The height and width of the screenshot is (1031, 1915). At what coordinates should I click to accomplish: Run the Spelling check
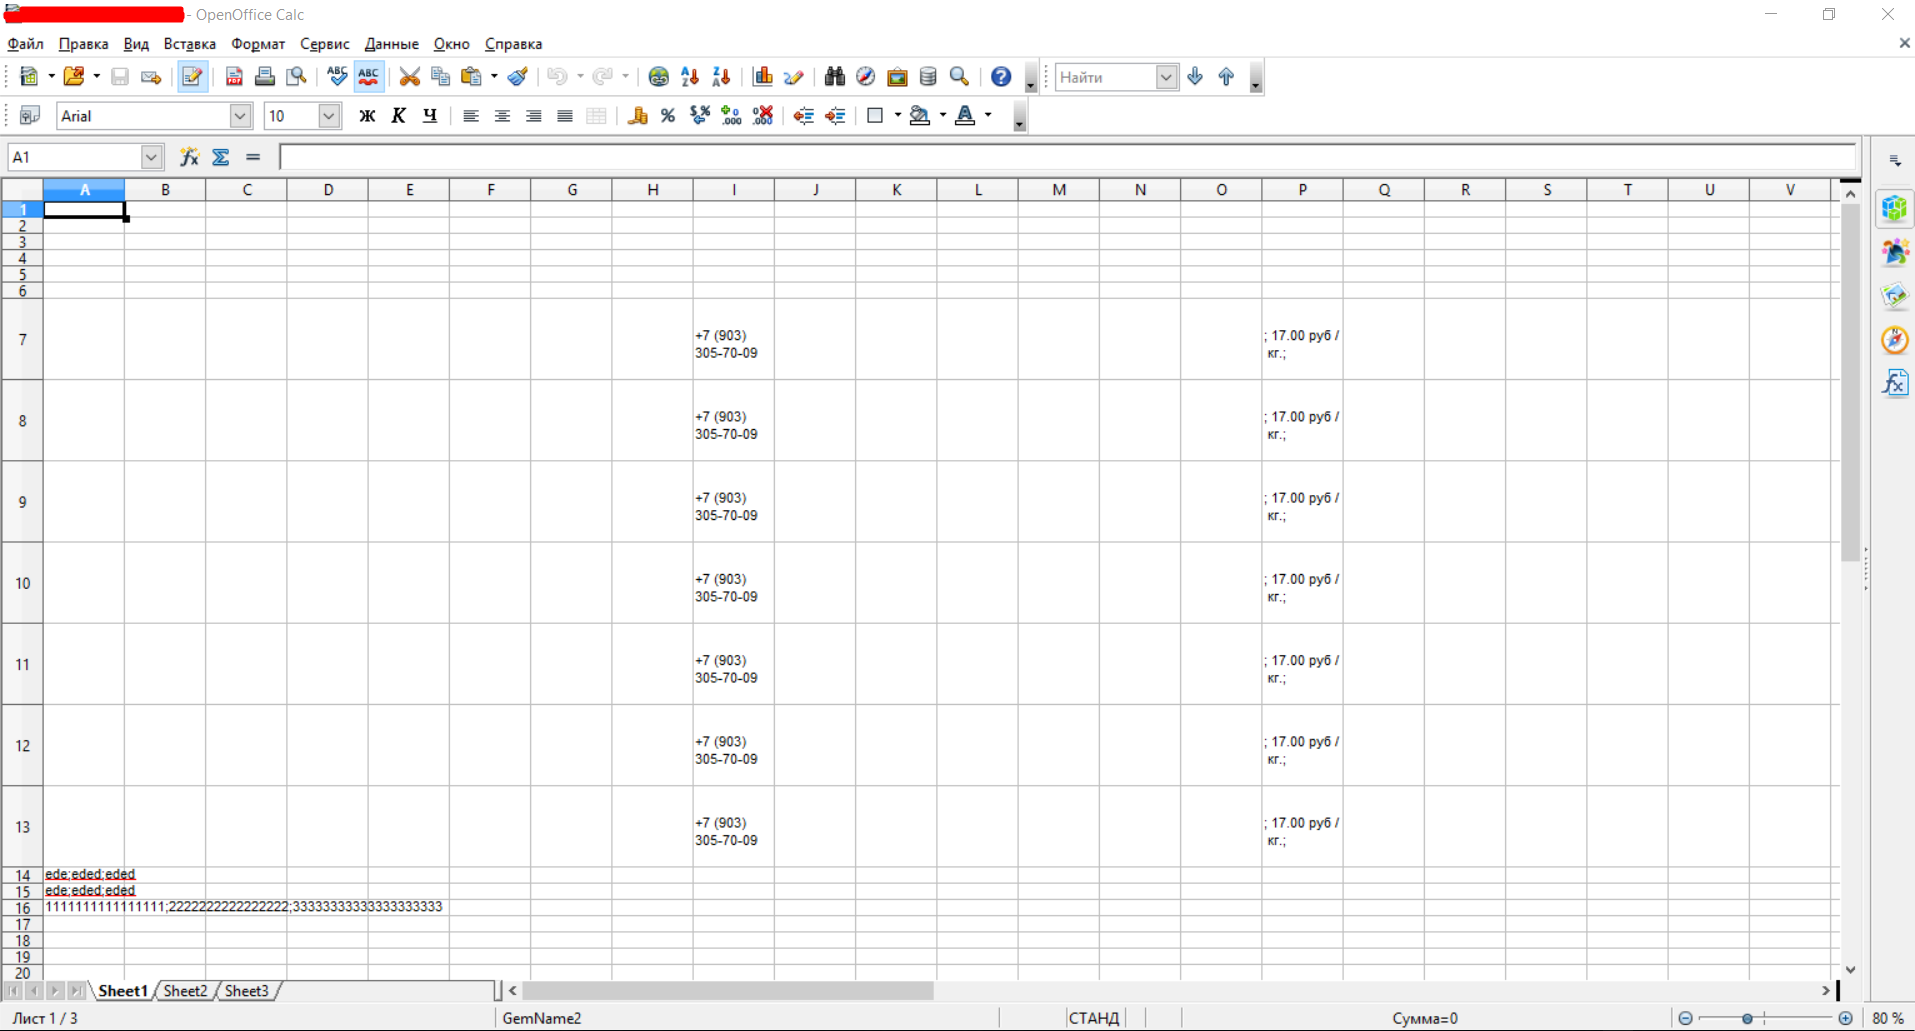(x=337, y=77)
